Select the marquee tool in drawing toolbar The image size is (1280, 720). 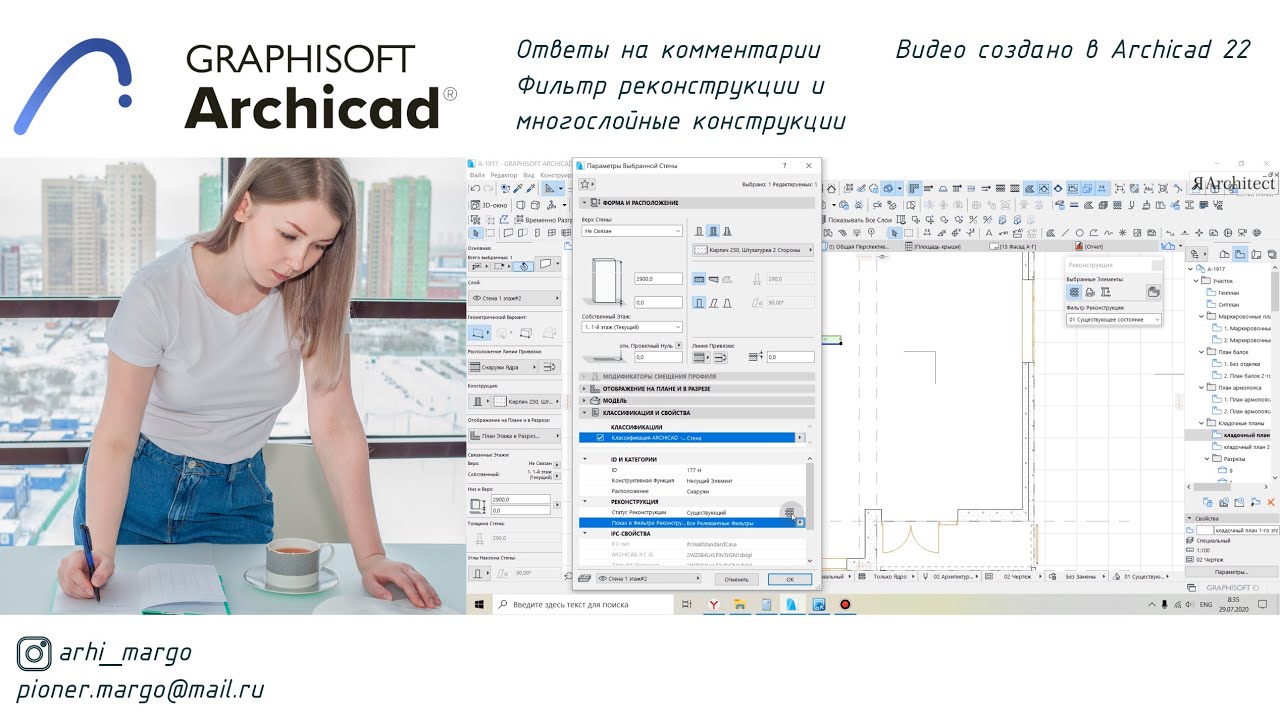click(909, 233)
